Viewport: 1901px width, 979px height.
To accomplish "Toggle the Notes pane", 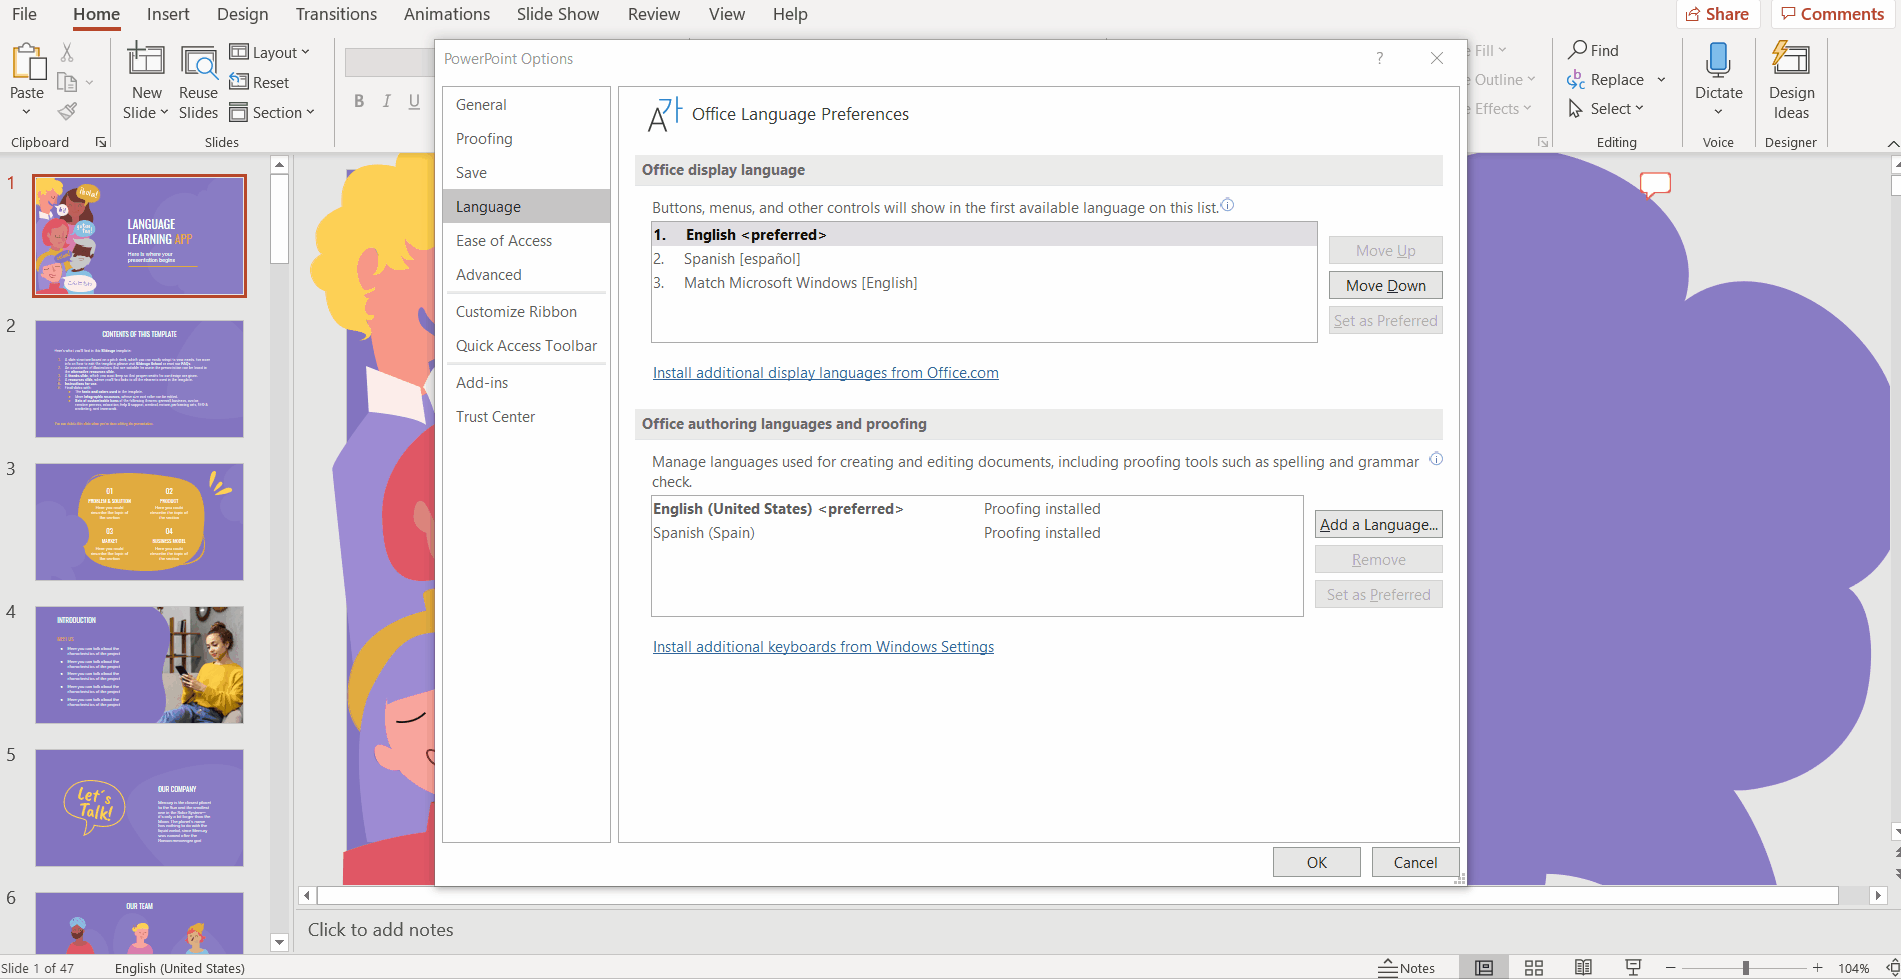I will (x=1409, y=966).
